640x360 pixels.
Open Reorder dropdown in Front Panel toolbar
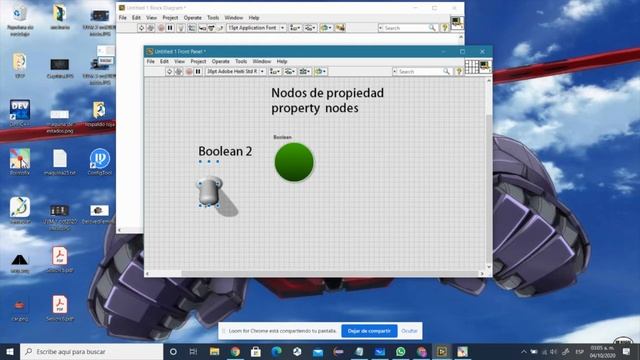click(320, 71)
